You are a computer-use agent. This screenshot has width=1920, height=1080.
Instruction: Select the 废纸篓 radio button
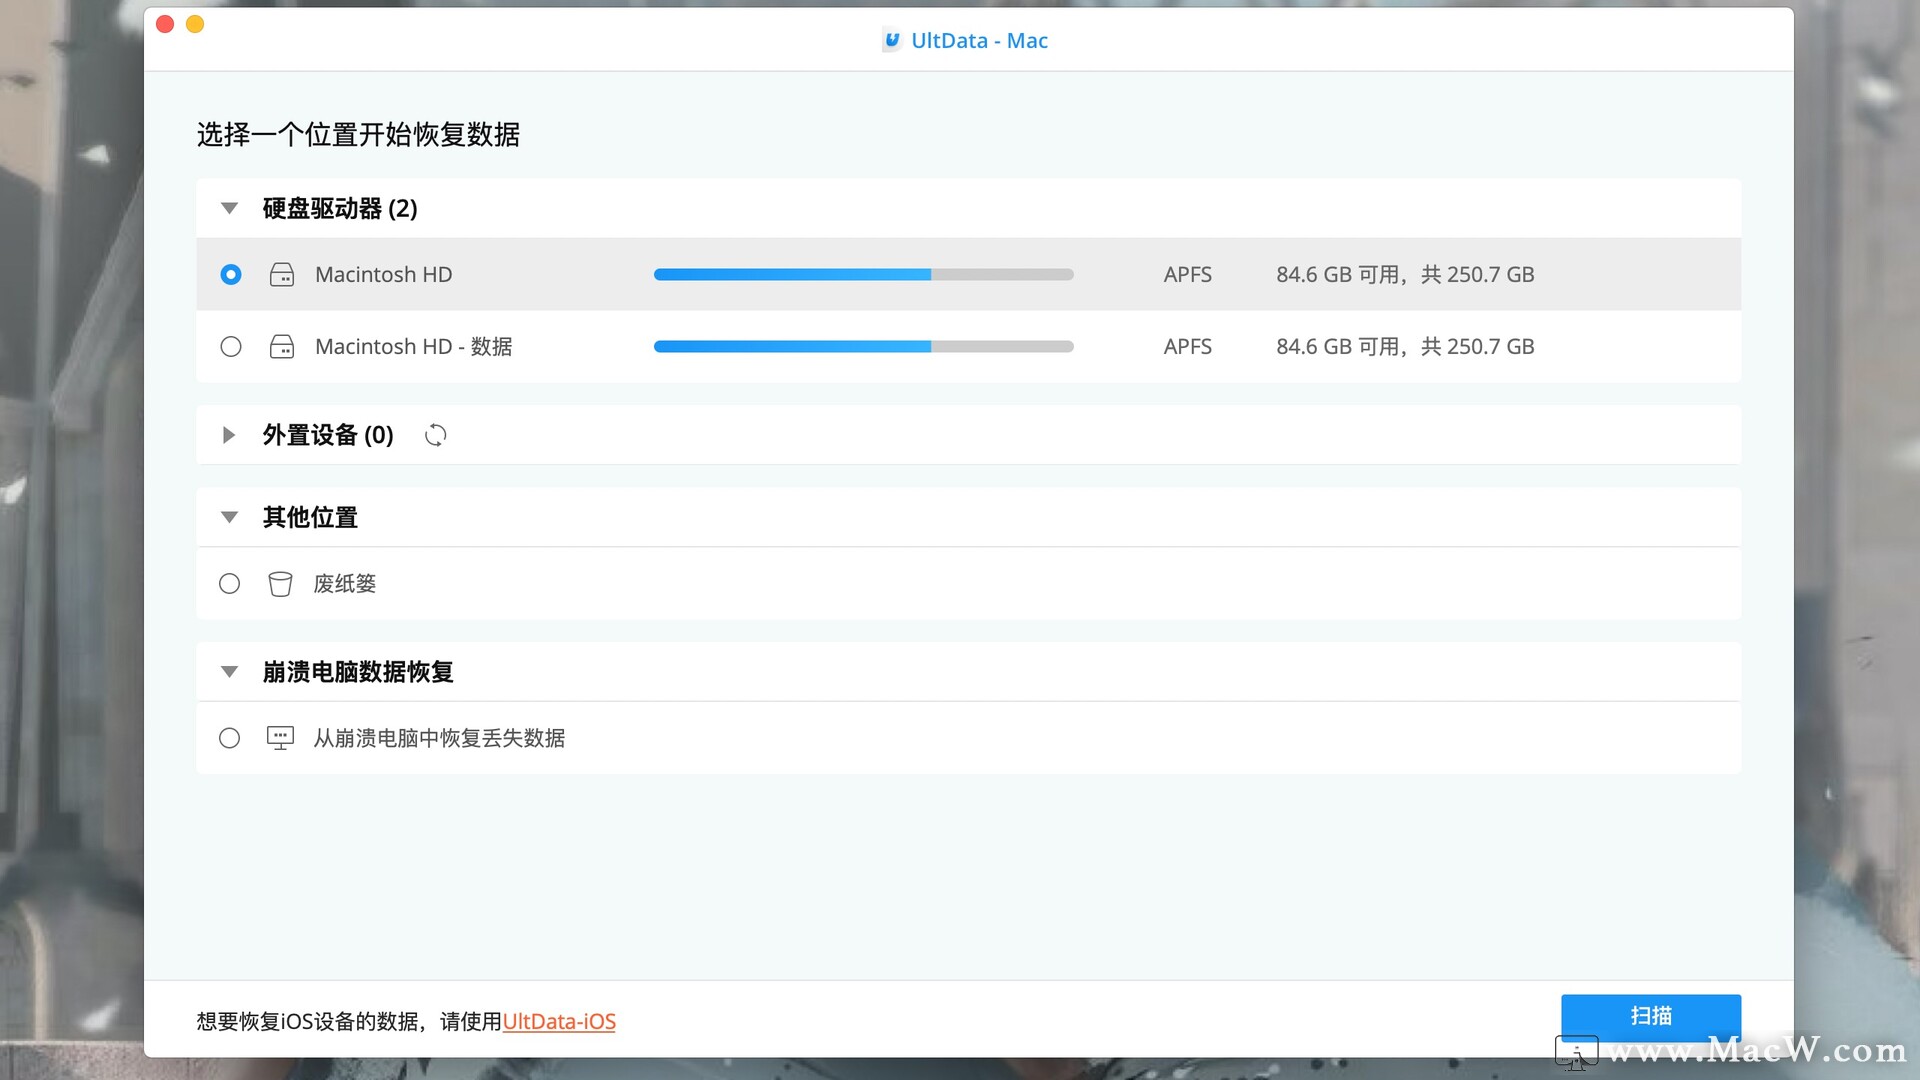(230, 584)
